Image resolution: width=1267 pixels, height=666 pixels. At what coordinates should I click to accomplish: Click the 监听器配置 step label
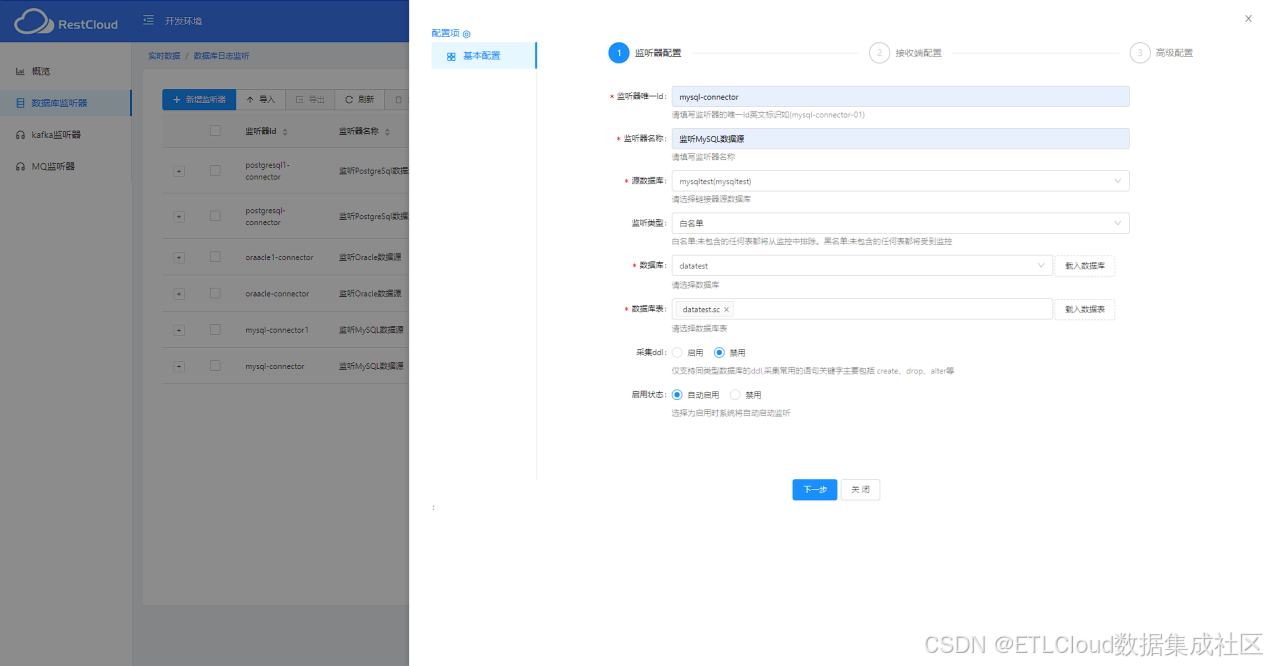[658, 53]
